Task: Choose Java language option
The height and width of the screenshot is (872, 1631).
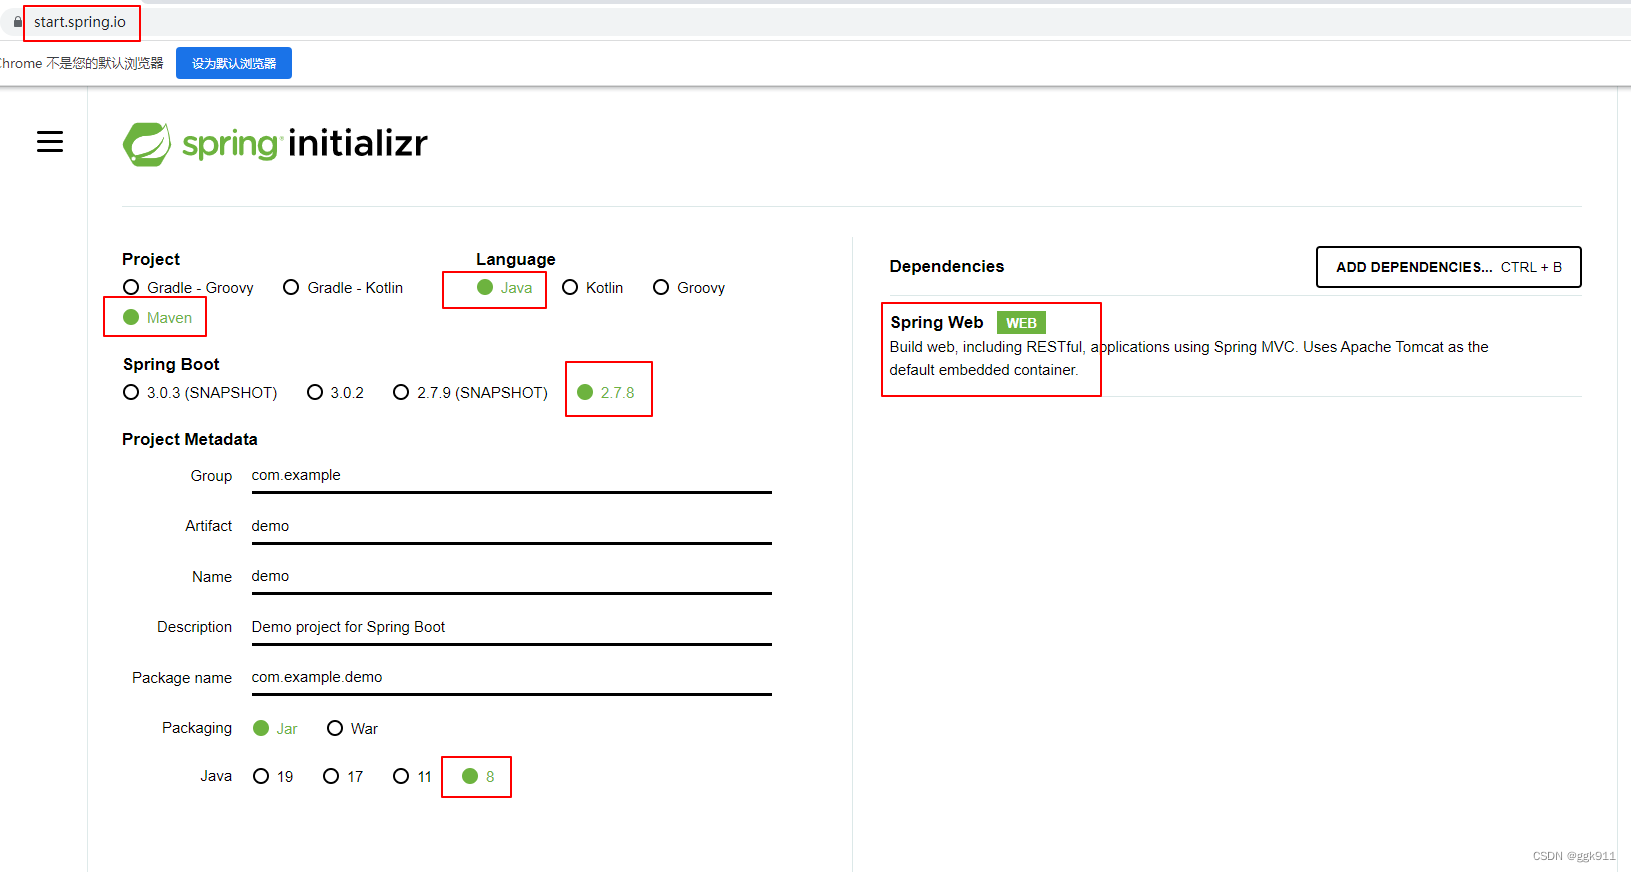Action: pyautogui.click(x=505, y=288)
